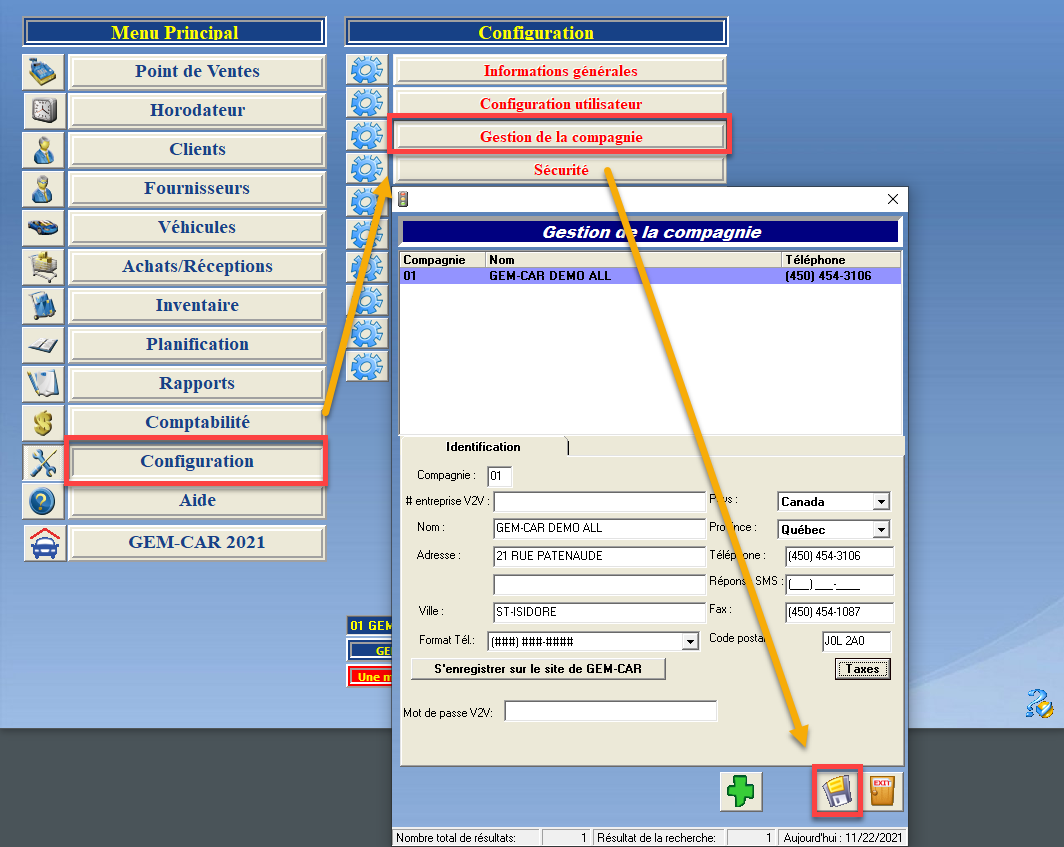
Task: Open the Achats/Réceptions menu
Action: click(x=197, y=266)
